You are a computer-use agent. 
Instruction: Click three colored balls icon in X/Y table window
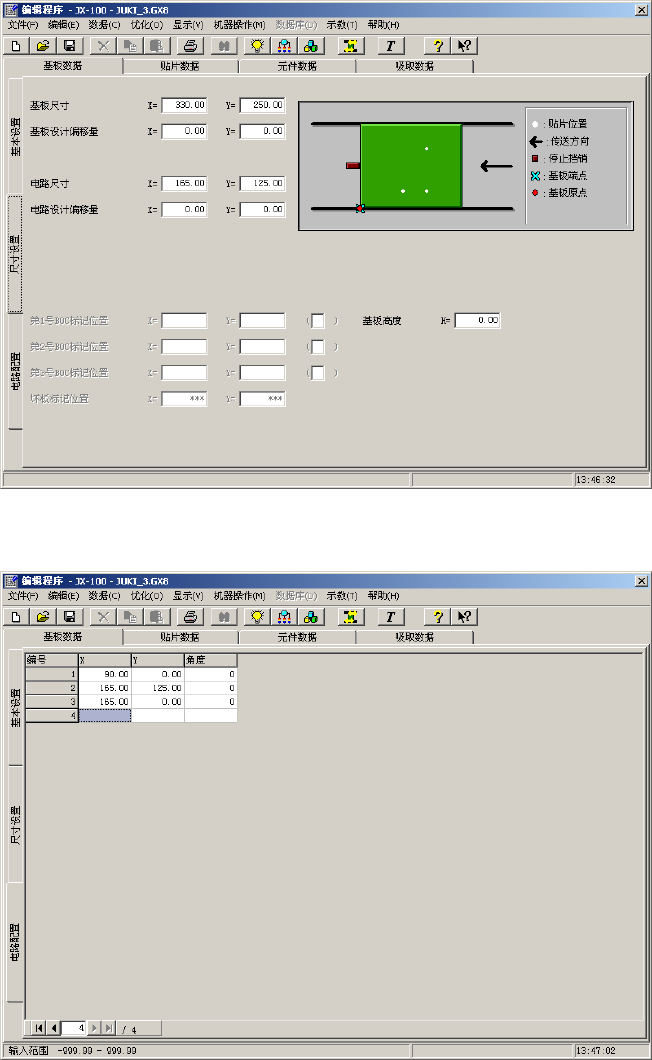311,617
